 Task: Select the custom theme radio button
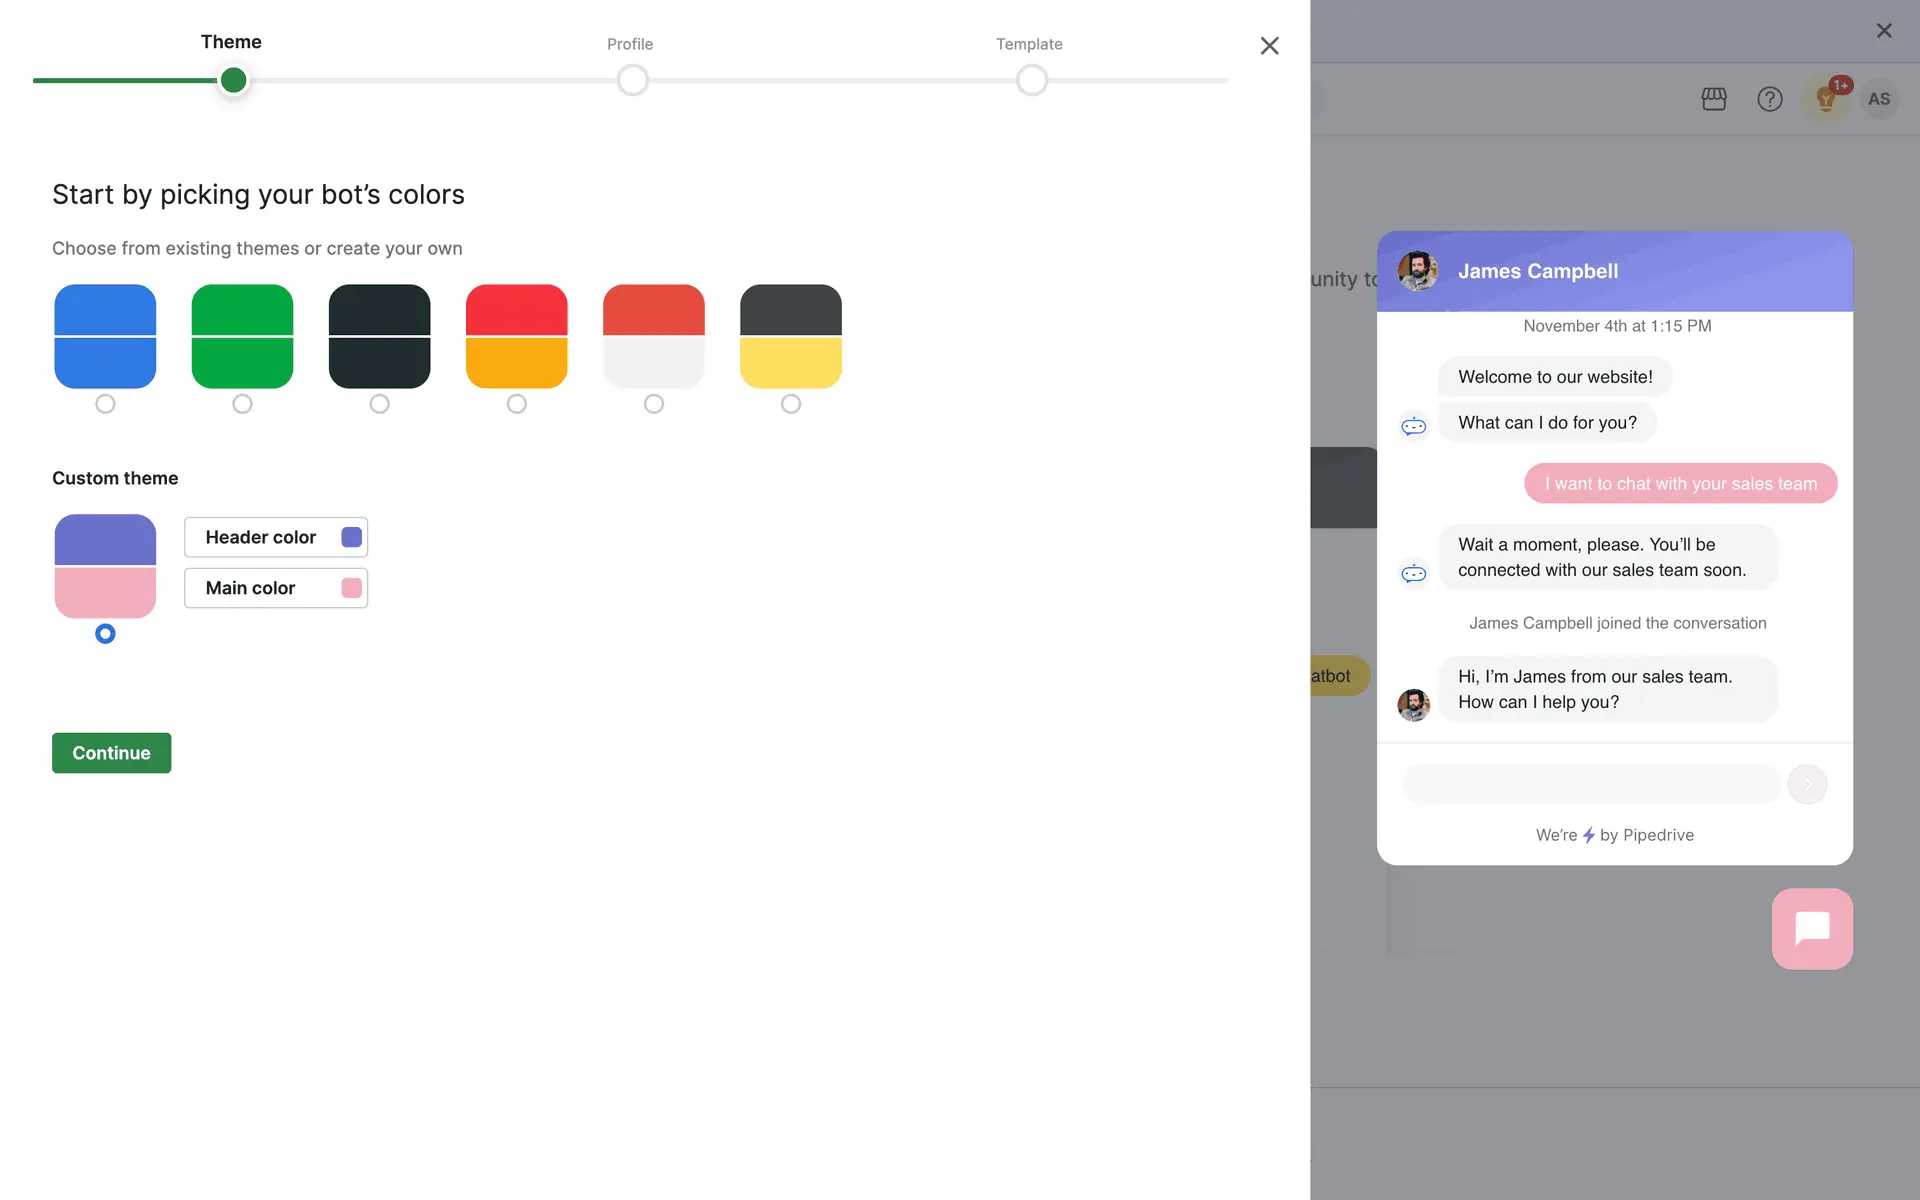[x=105, y=634]
